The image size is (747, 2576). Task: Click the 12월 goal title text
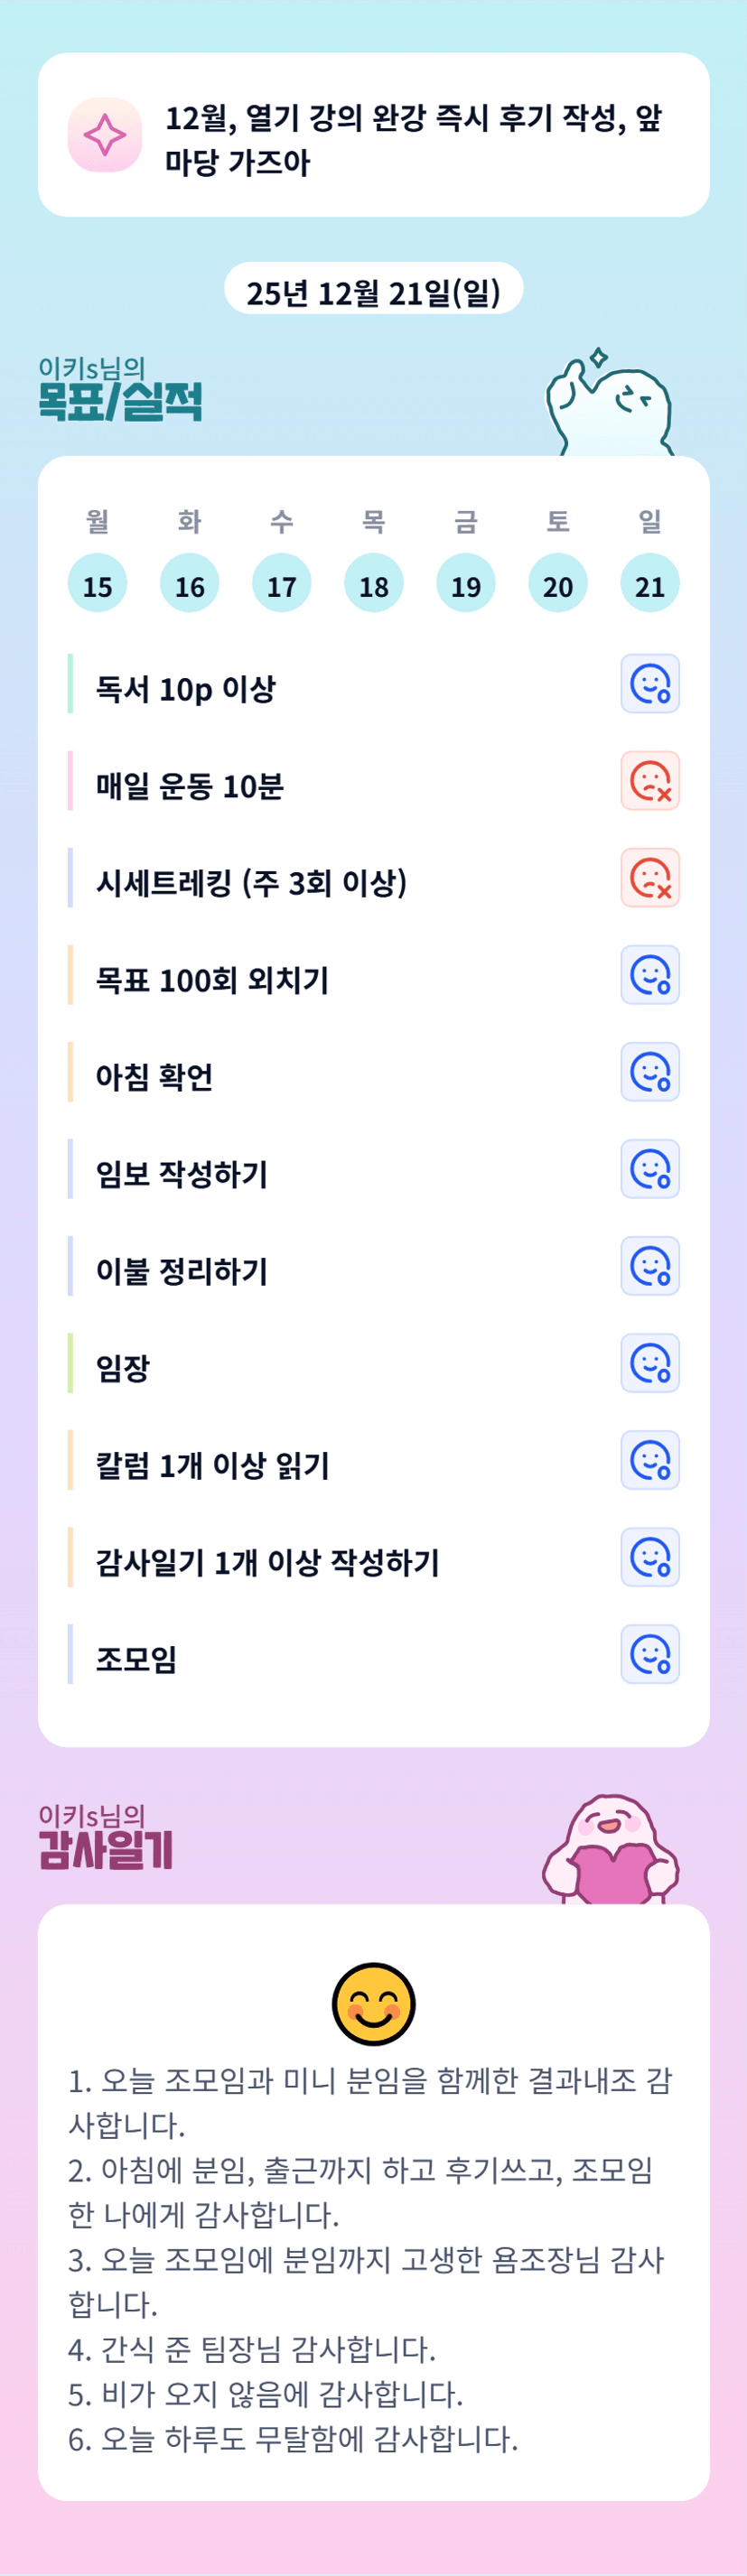pyautogui.click(x=413, y=139)
